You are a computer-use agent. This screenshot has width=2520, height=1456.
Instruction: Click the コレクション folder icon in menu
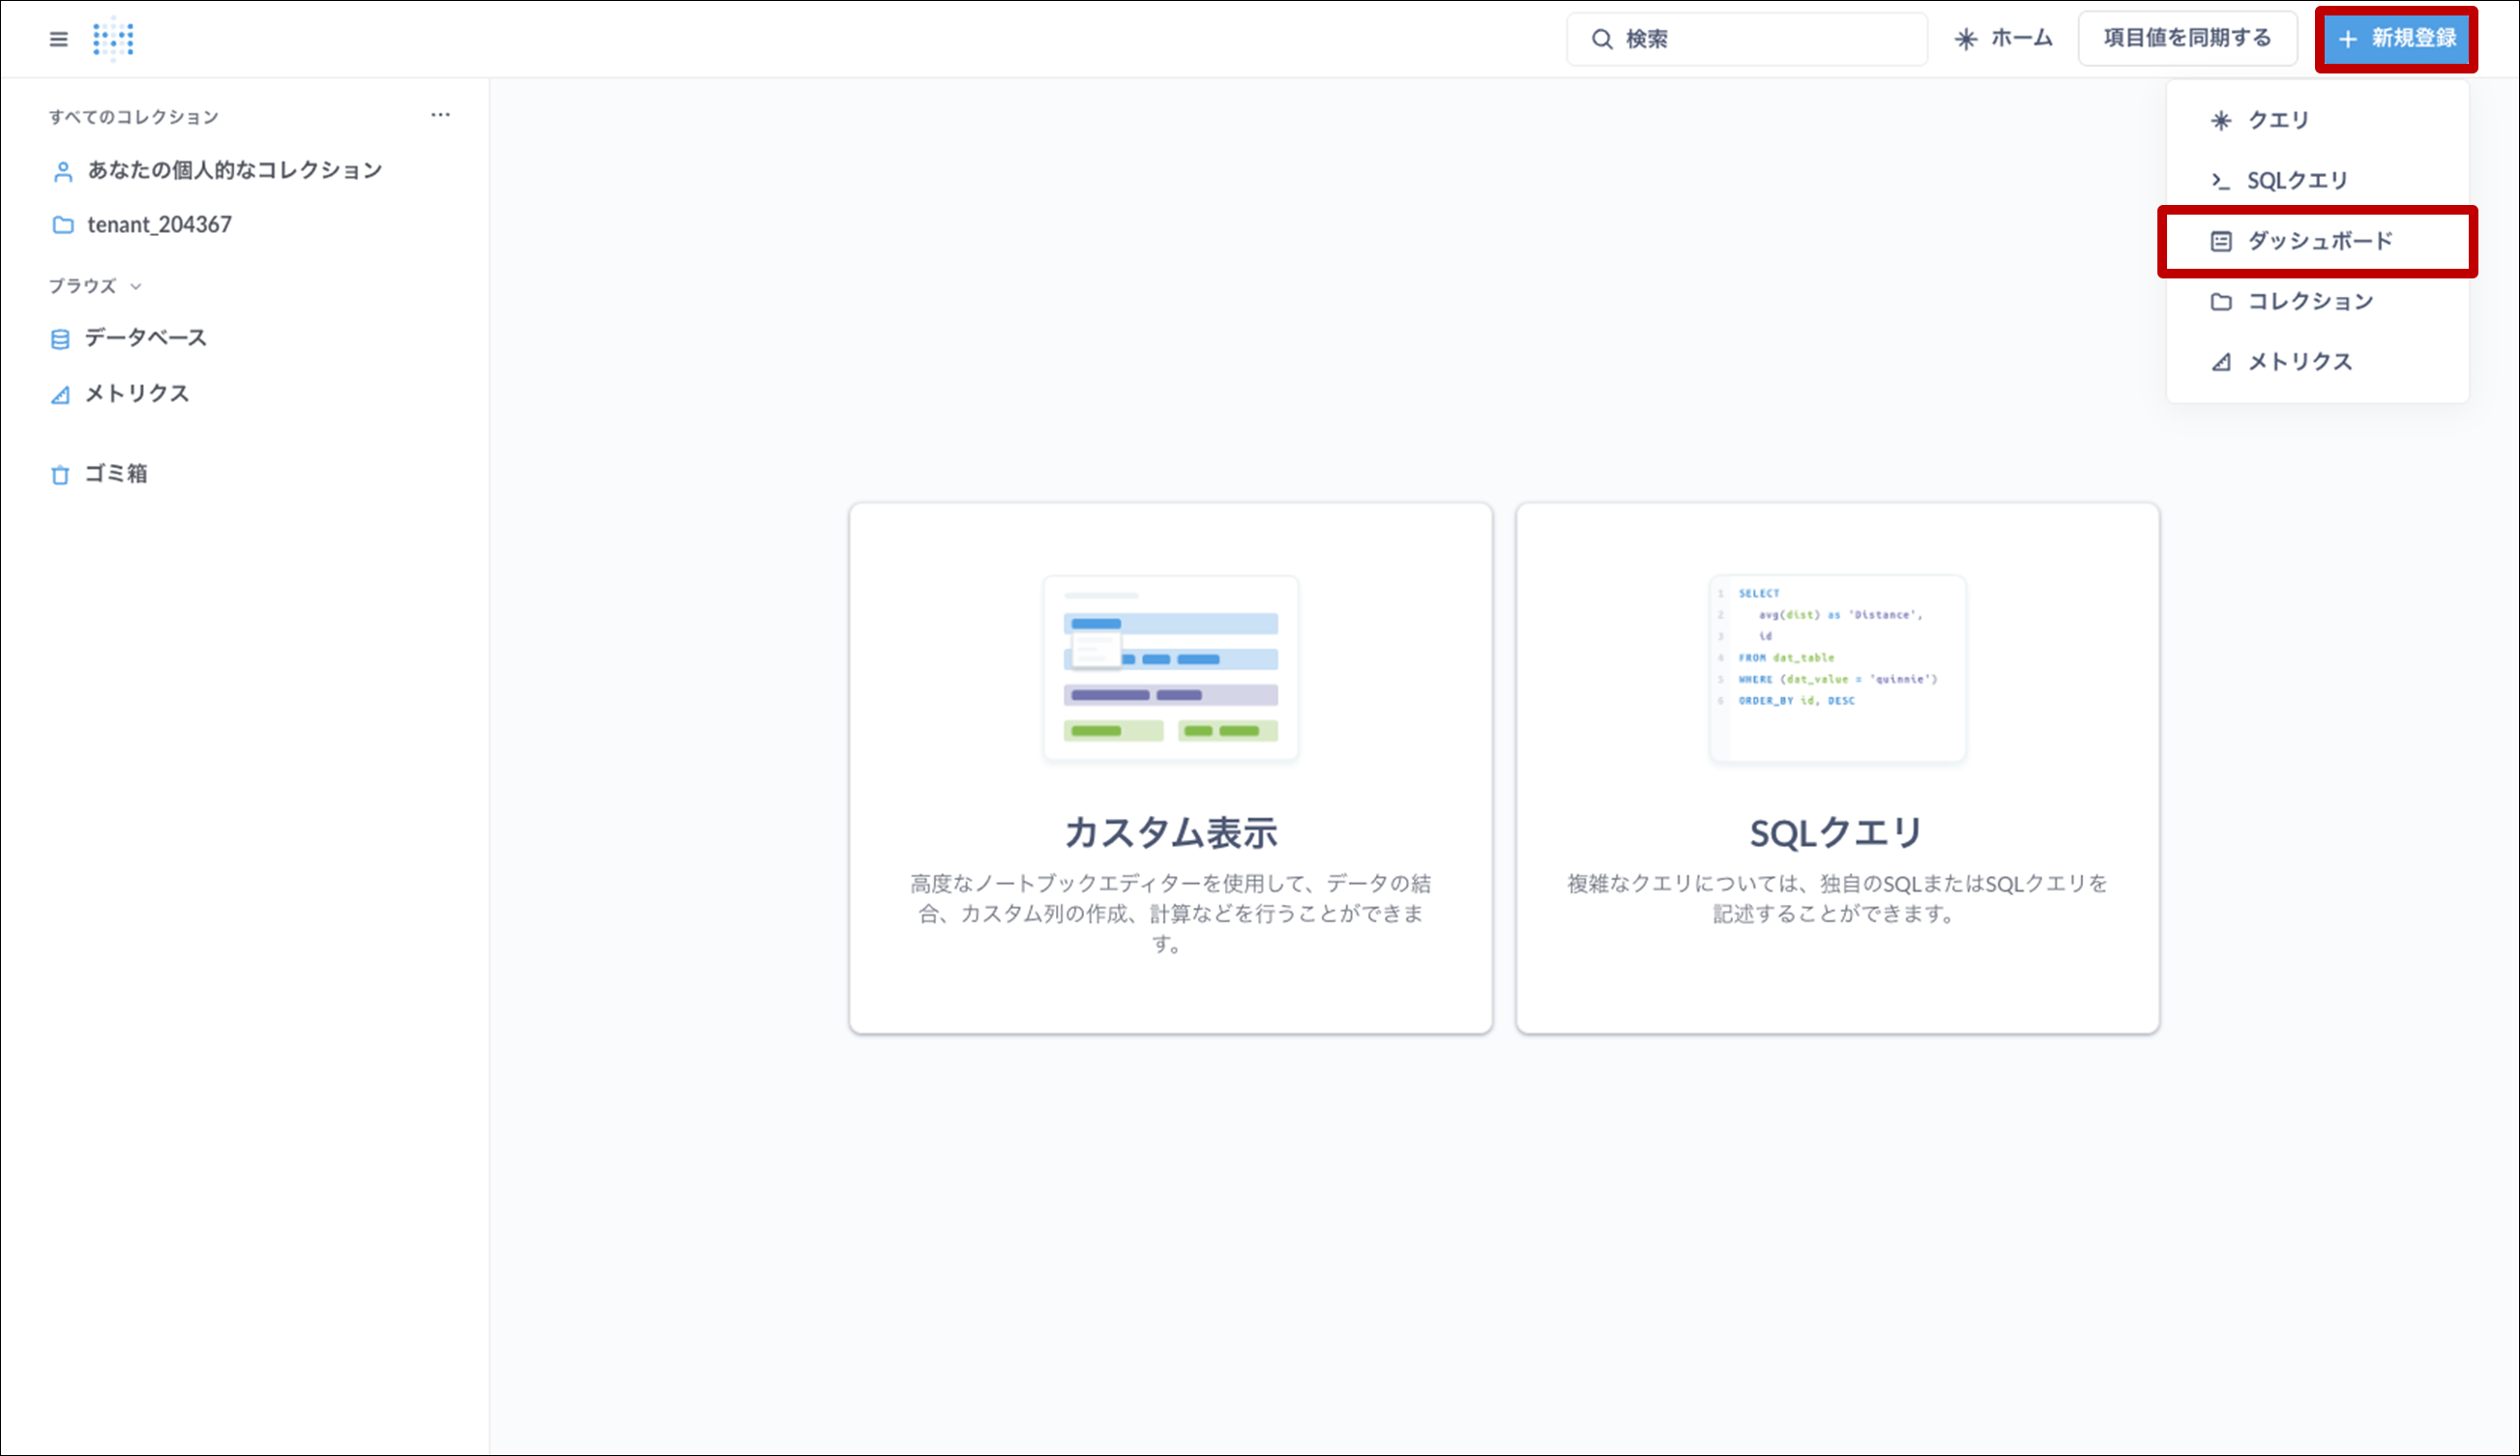[2221, 302]
